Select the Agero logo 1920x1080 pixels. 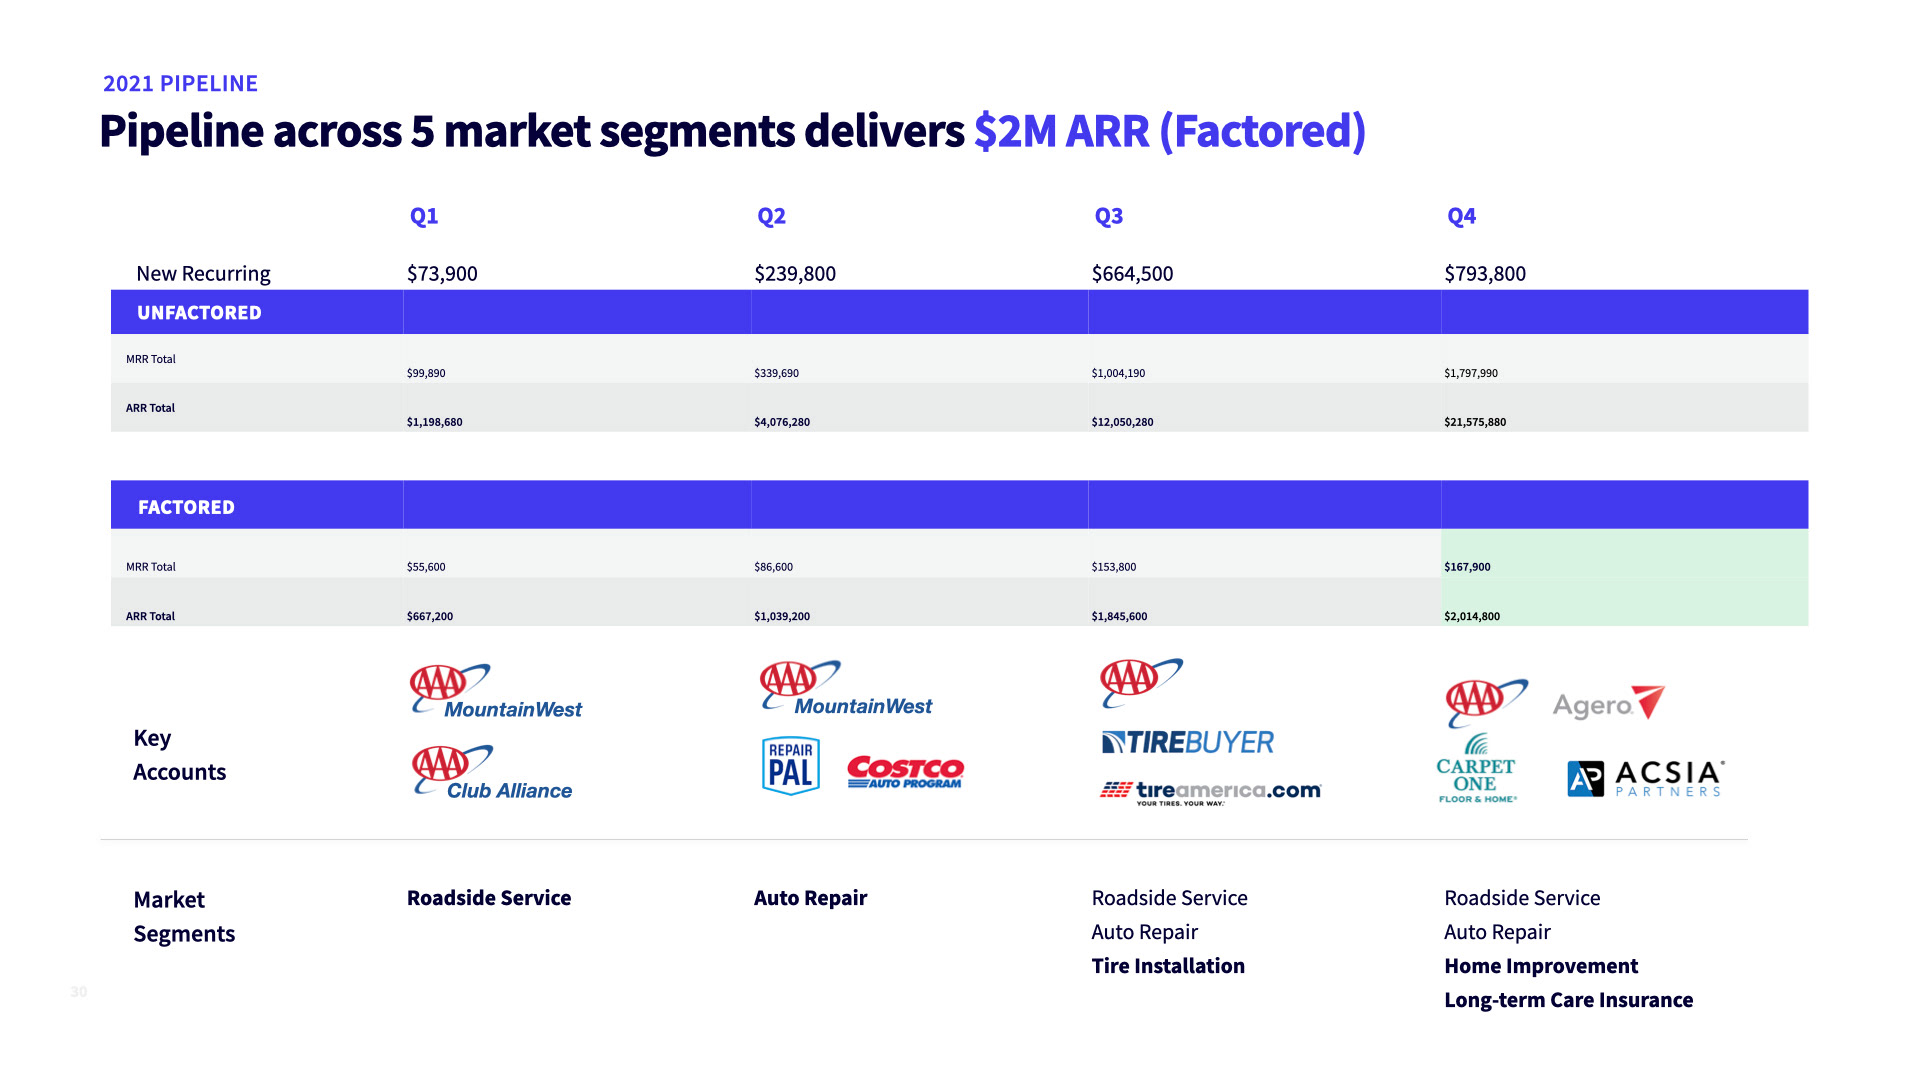[1607, 703]
